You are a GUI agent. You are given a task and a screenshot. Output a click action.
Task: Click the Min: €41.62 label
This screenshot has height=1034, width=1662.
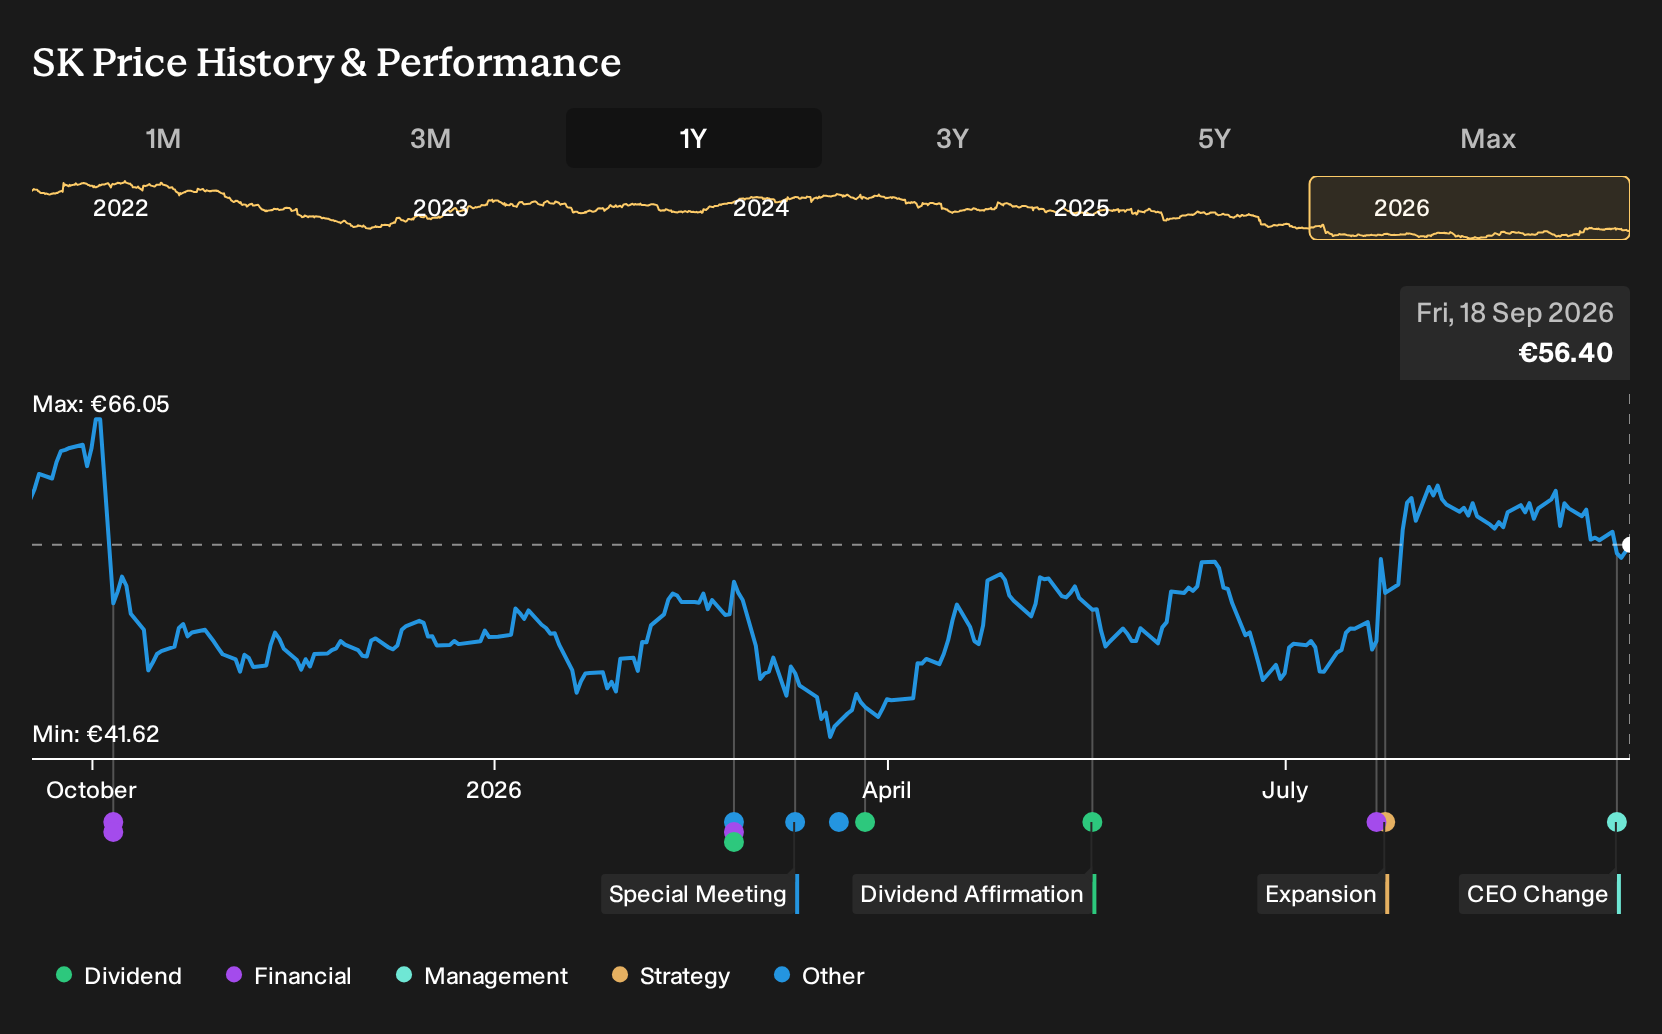tap(96, 734)
